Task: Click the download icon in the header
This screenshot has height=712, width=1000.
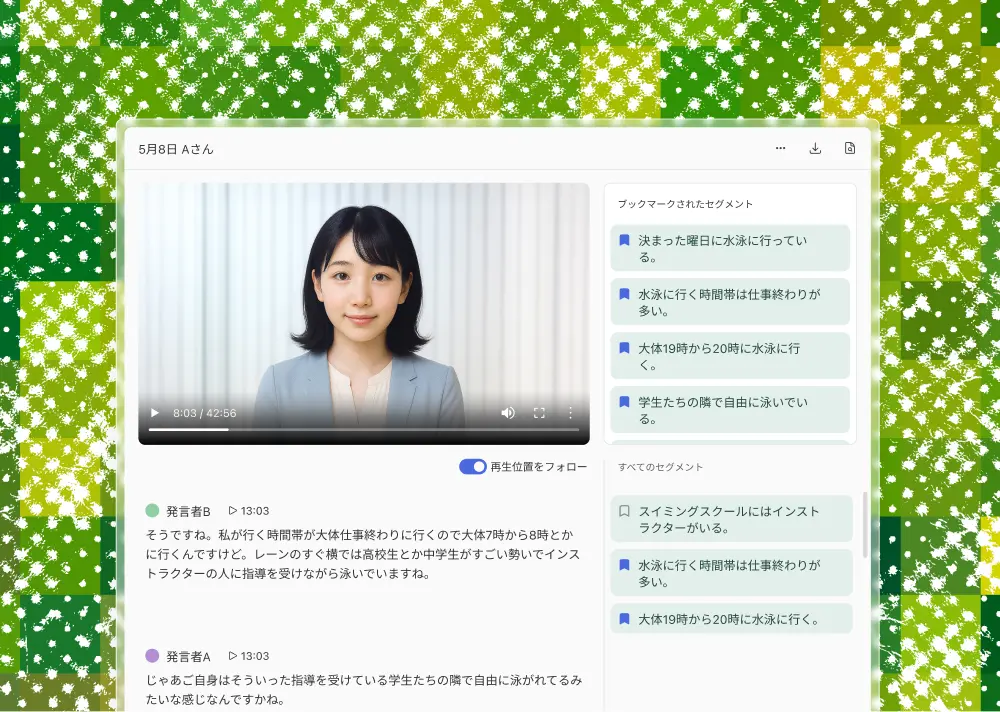Action: pos(815,148)
